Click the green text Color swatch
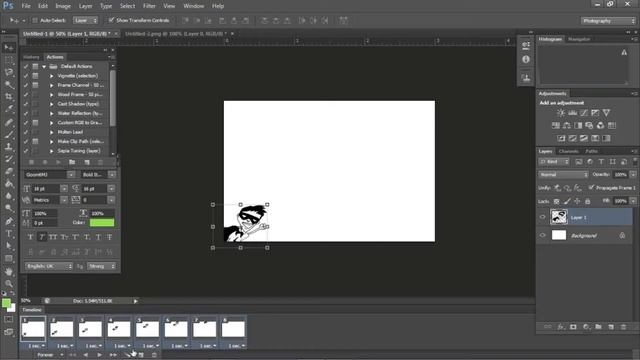Viewport: 640px width, 360px height. pos(102,222)
